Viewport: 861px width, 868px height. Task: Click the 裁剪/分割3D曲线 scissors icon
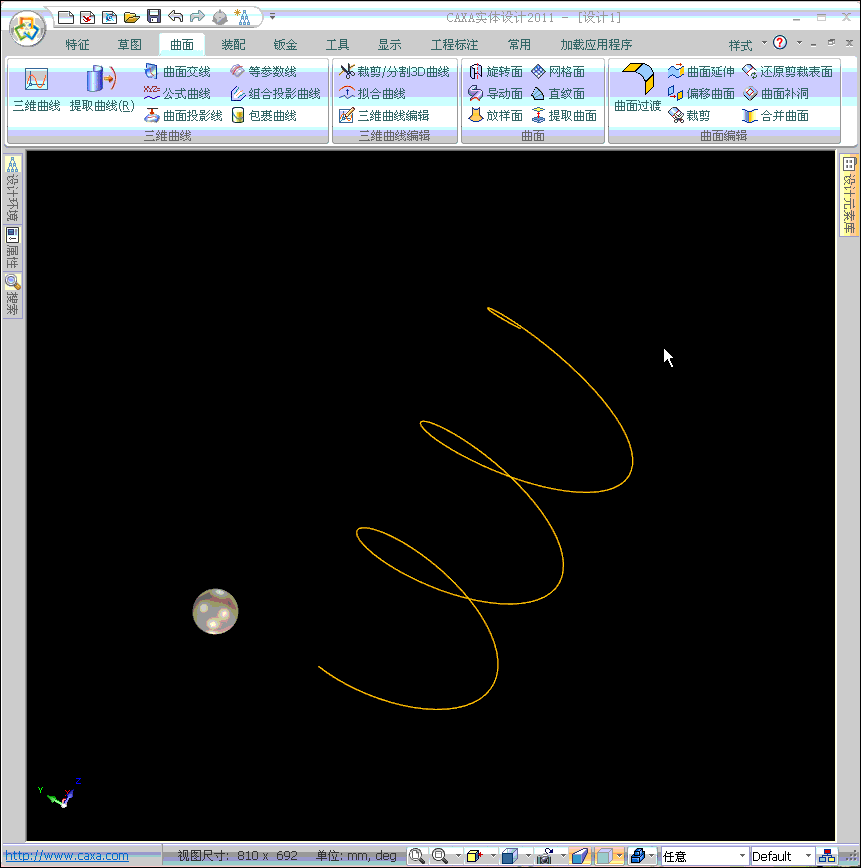click(347, 72)
